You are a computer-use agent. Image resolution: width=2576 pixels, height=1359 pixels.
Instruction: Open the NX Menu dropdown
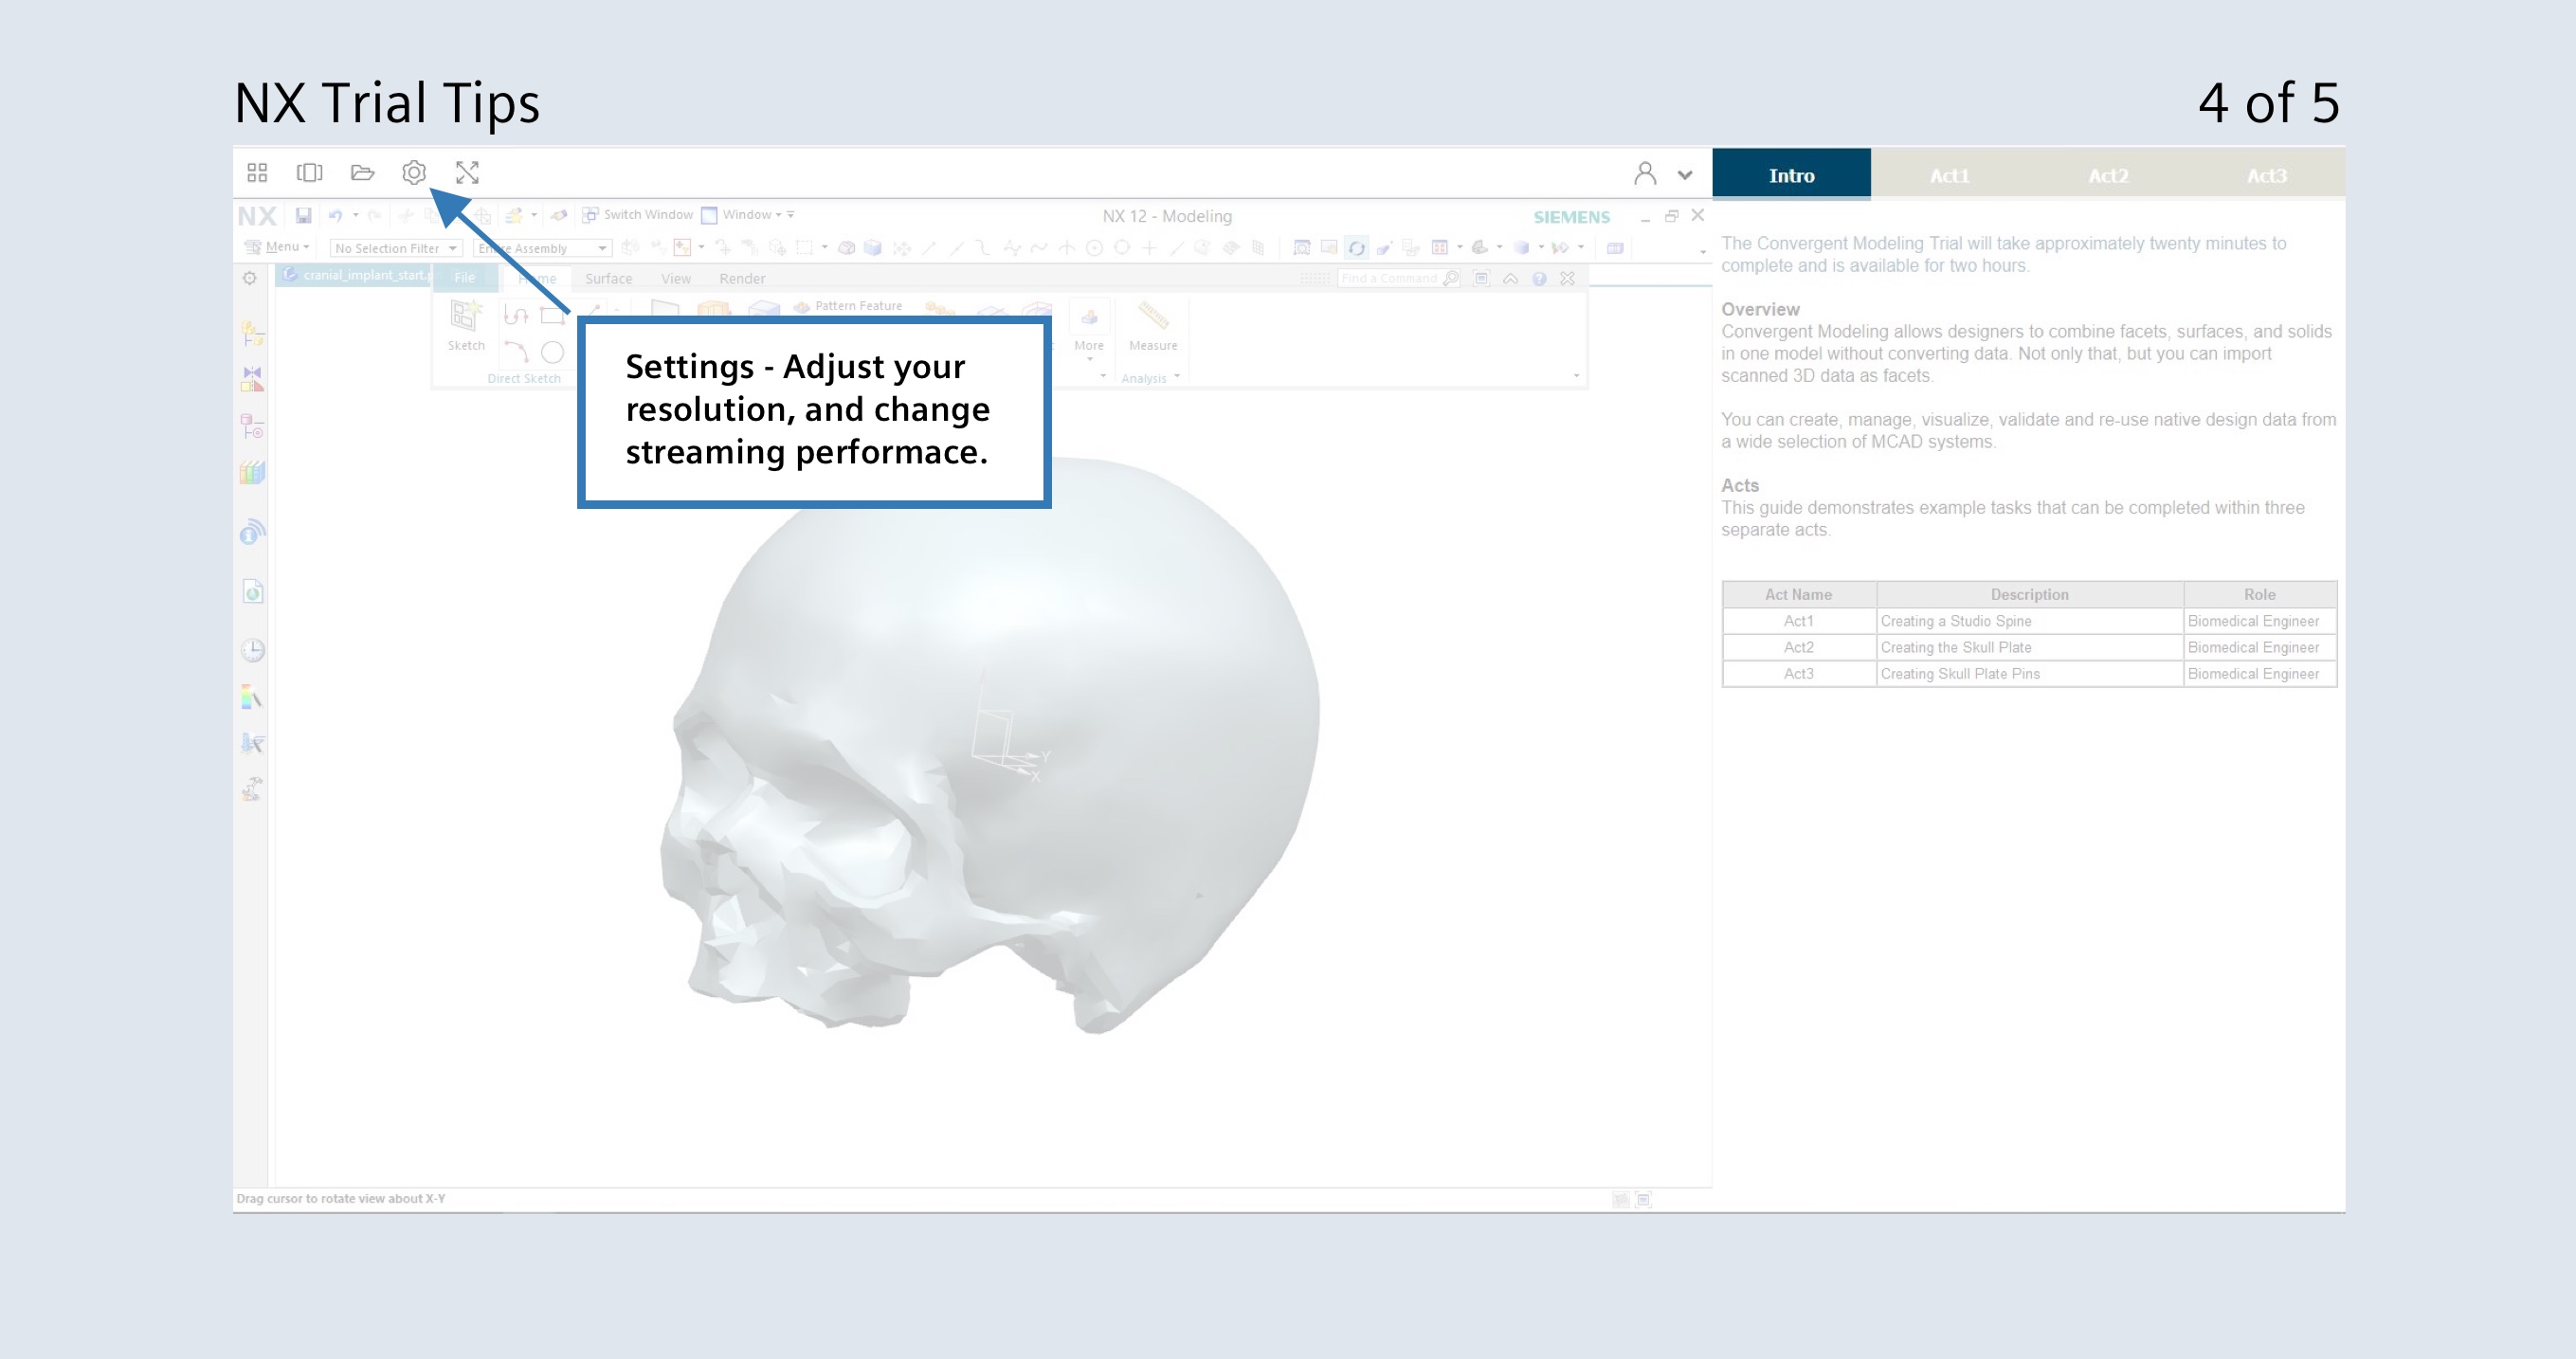point(278,247)
